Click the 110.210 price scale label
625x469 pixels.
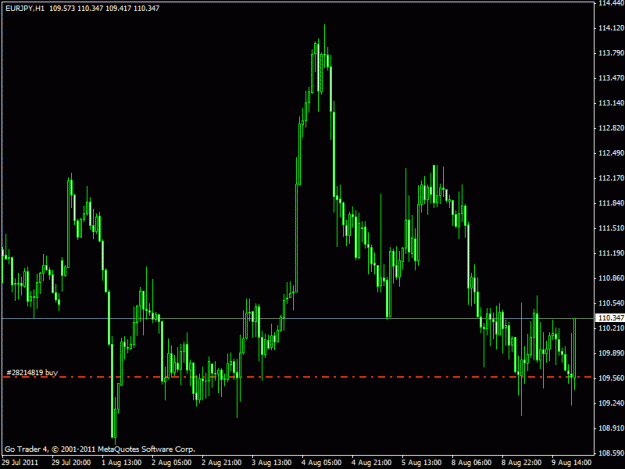coord(611,328)
